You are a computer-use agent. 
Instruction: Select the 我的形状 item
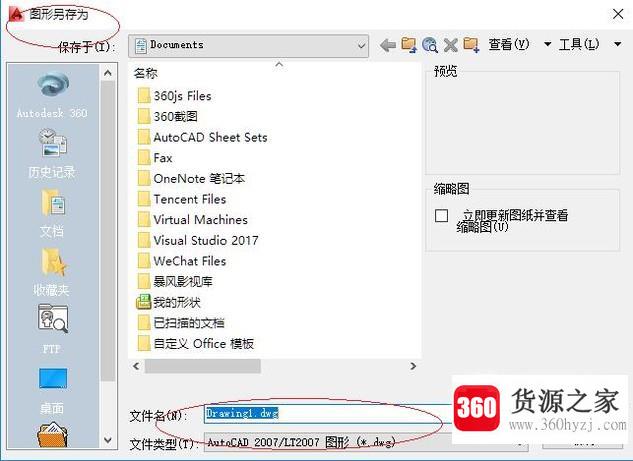[169, 302]
